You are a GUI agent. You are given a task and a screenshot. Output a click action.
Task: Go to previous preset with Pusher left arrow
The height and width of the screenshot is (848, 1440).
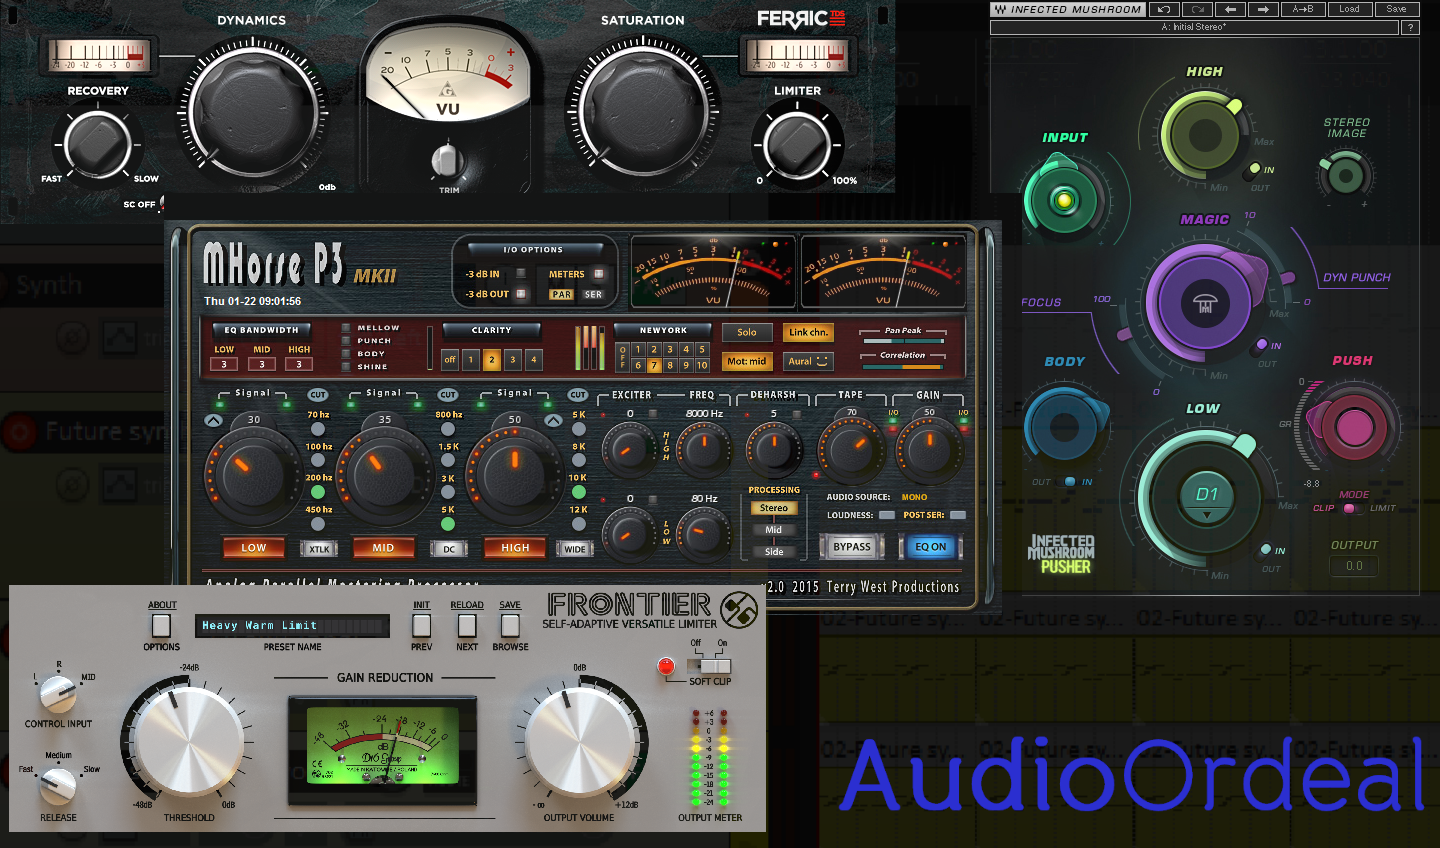tap(1231, 9)
